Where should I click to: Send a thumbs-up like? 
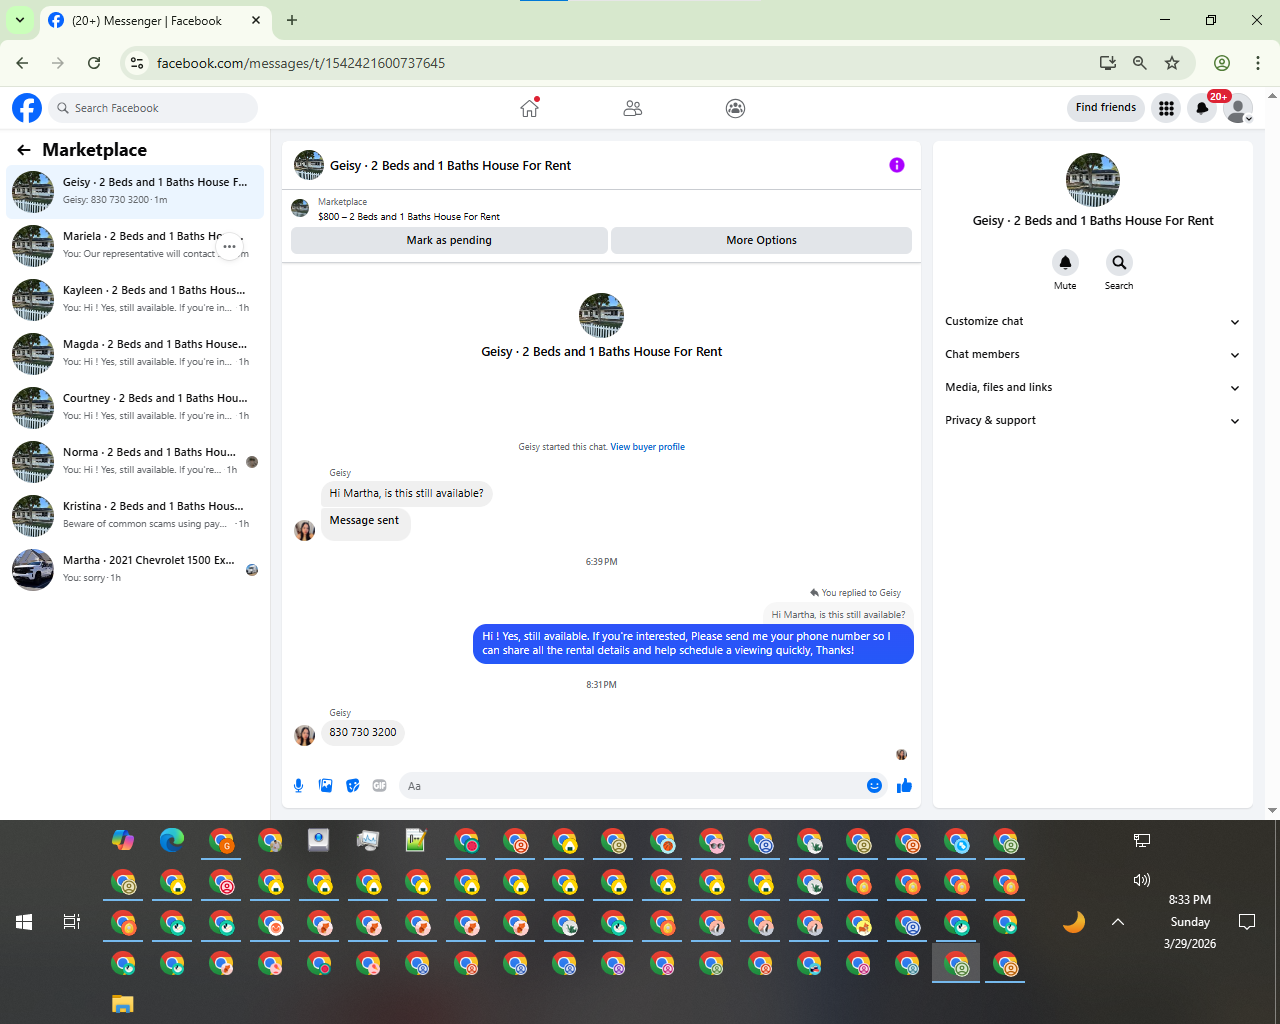904,786
